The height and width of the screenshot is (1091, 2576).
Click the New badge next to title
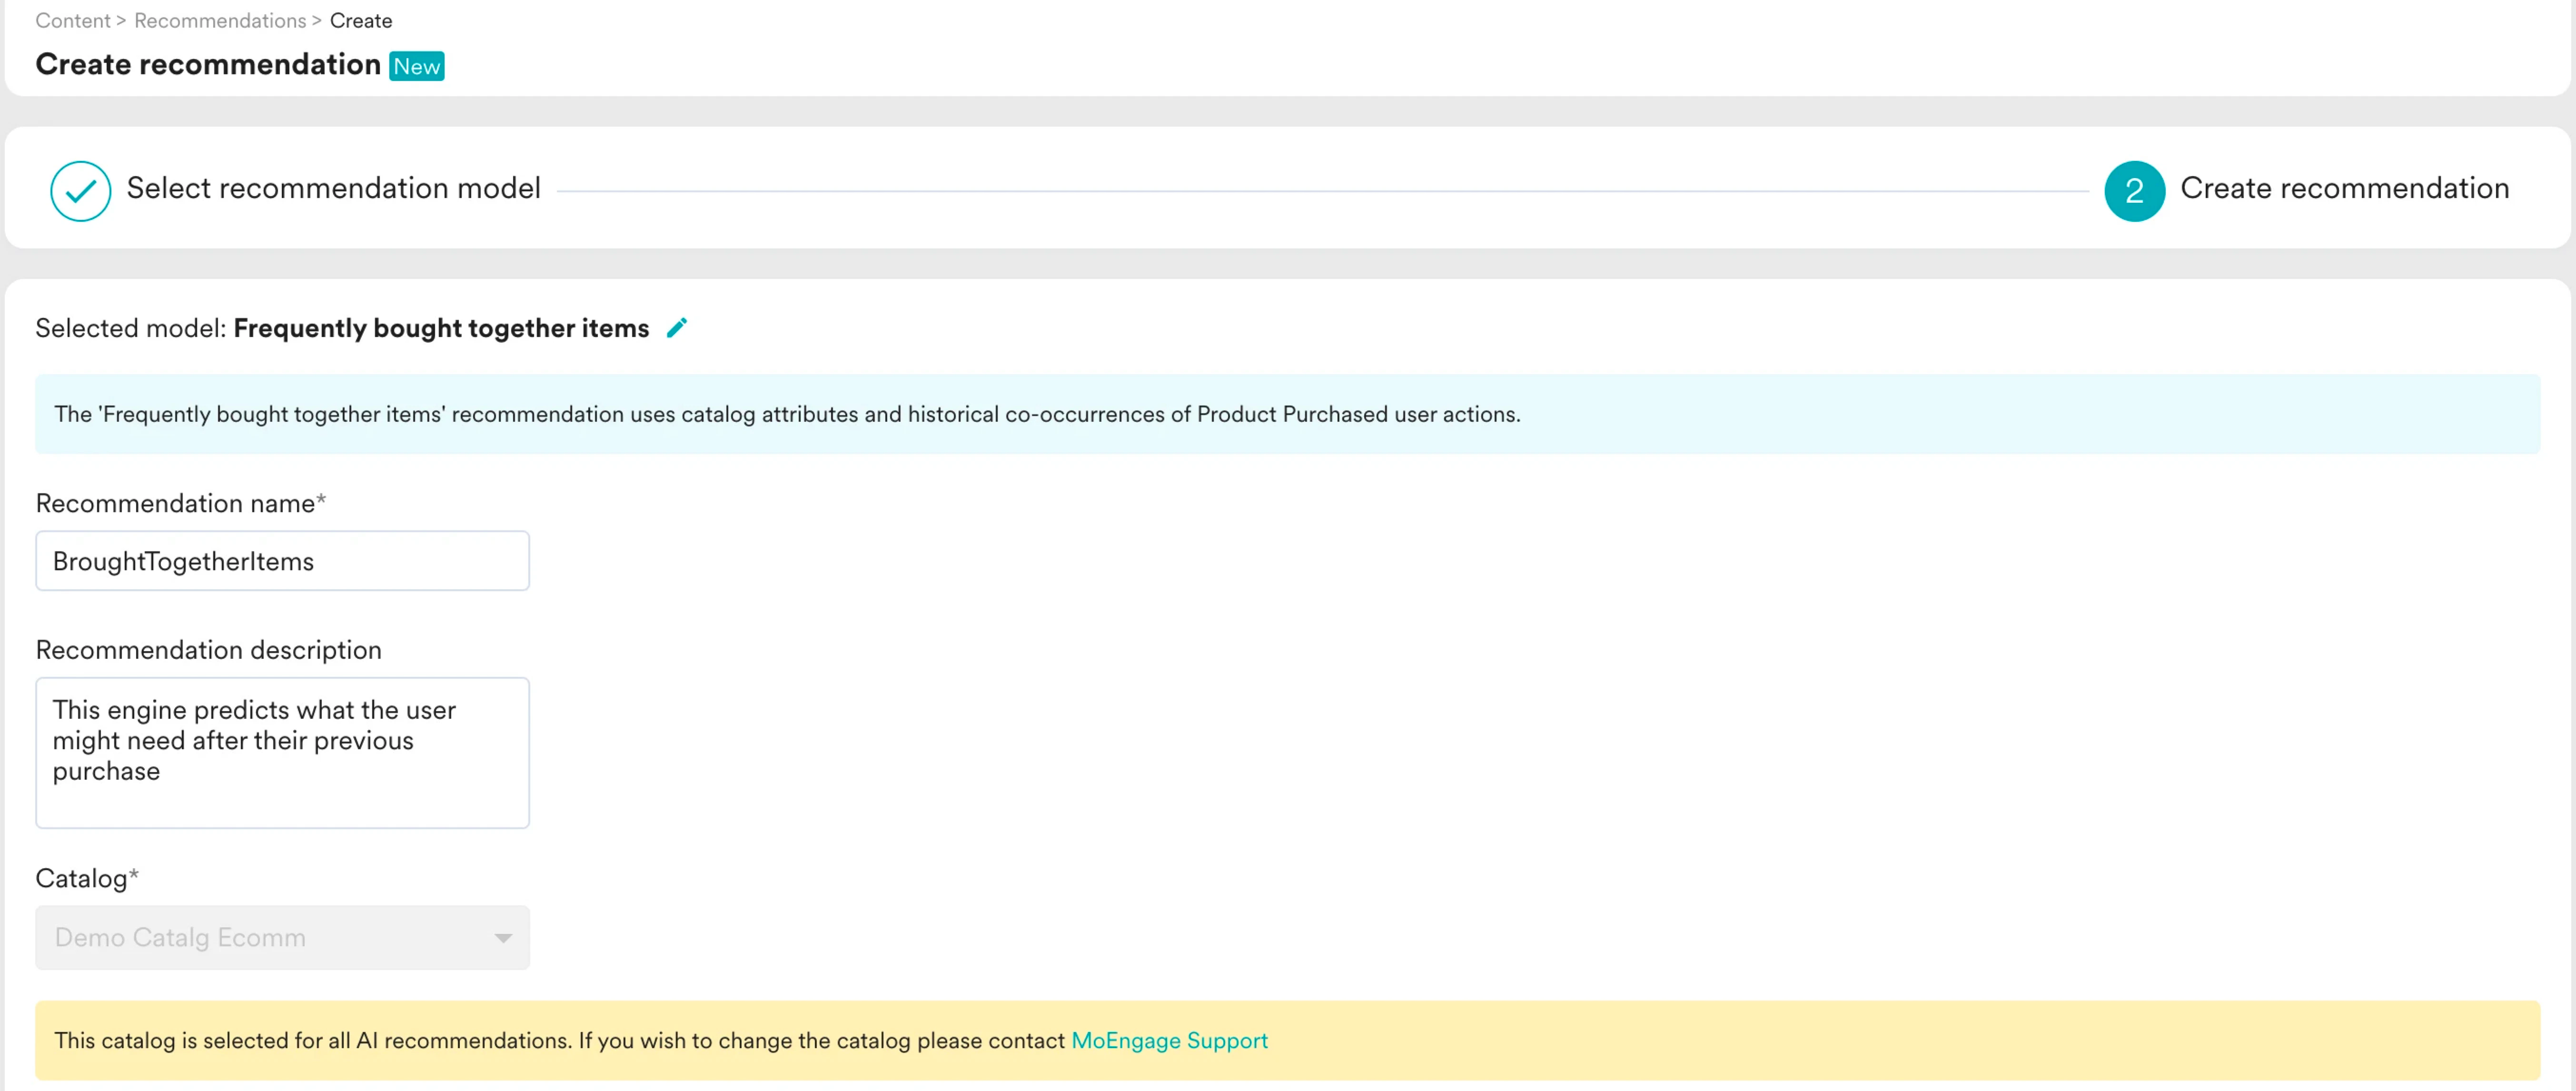416,66
